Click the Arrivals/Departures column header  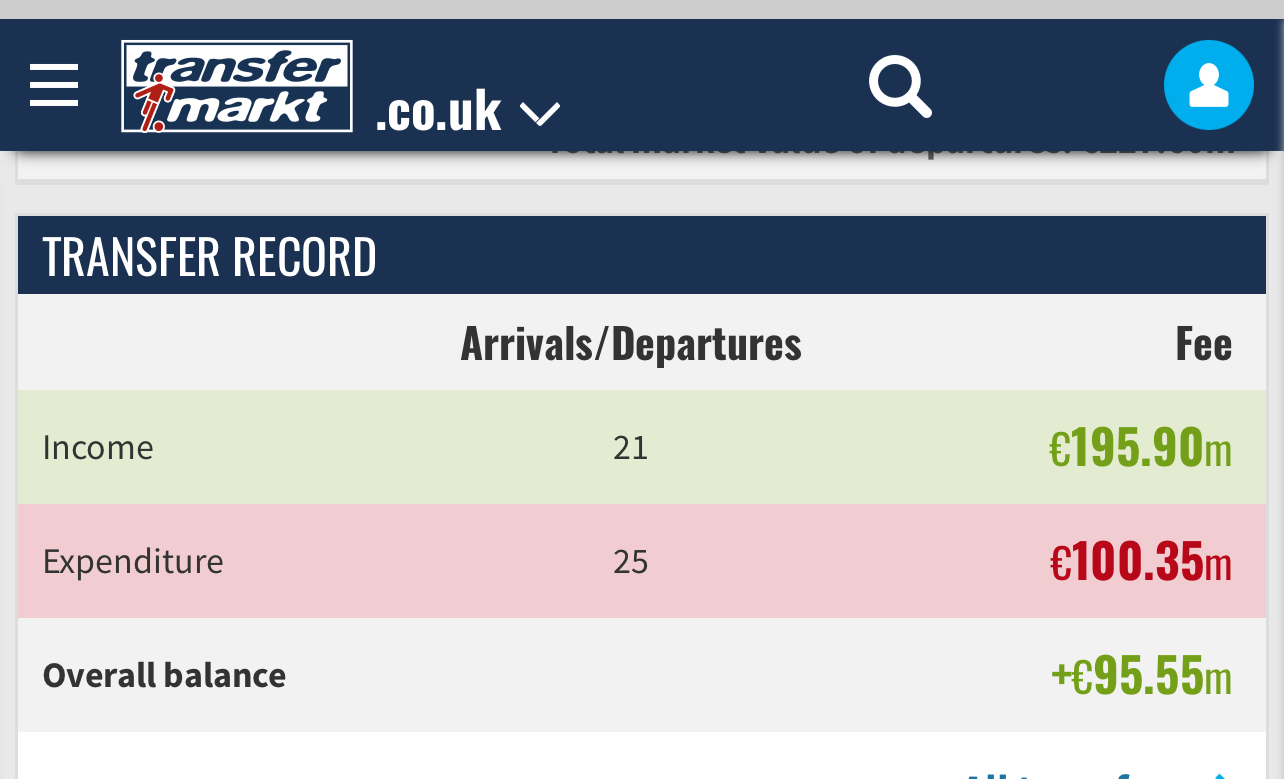[x=631, y=343]
